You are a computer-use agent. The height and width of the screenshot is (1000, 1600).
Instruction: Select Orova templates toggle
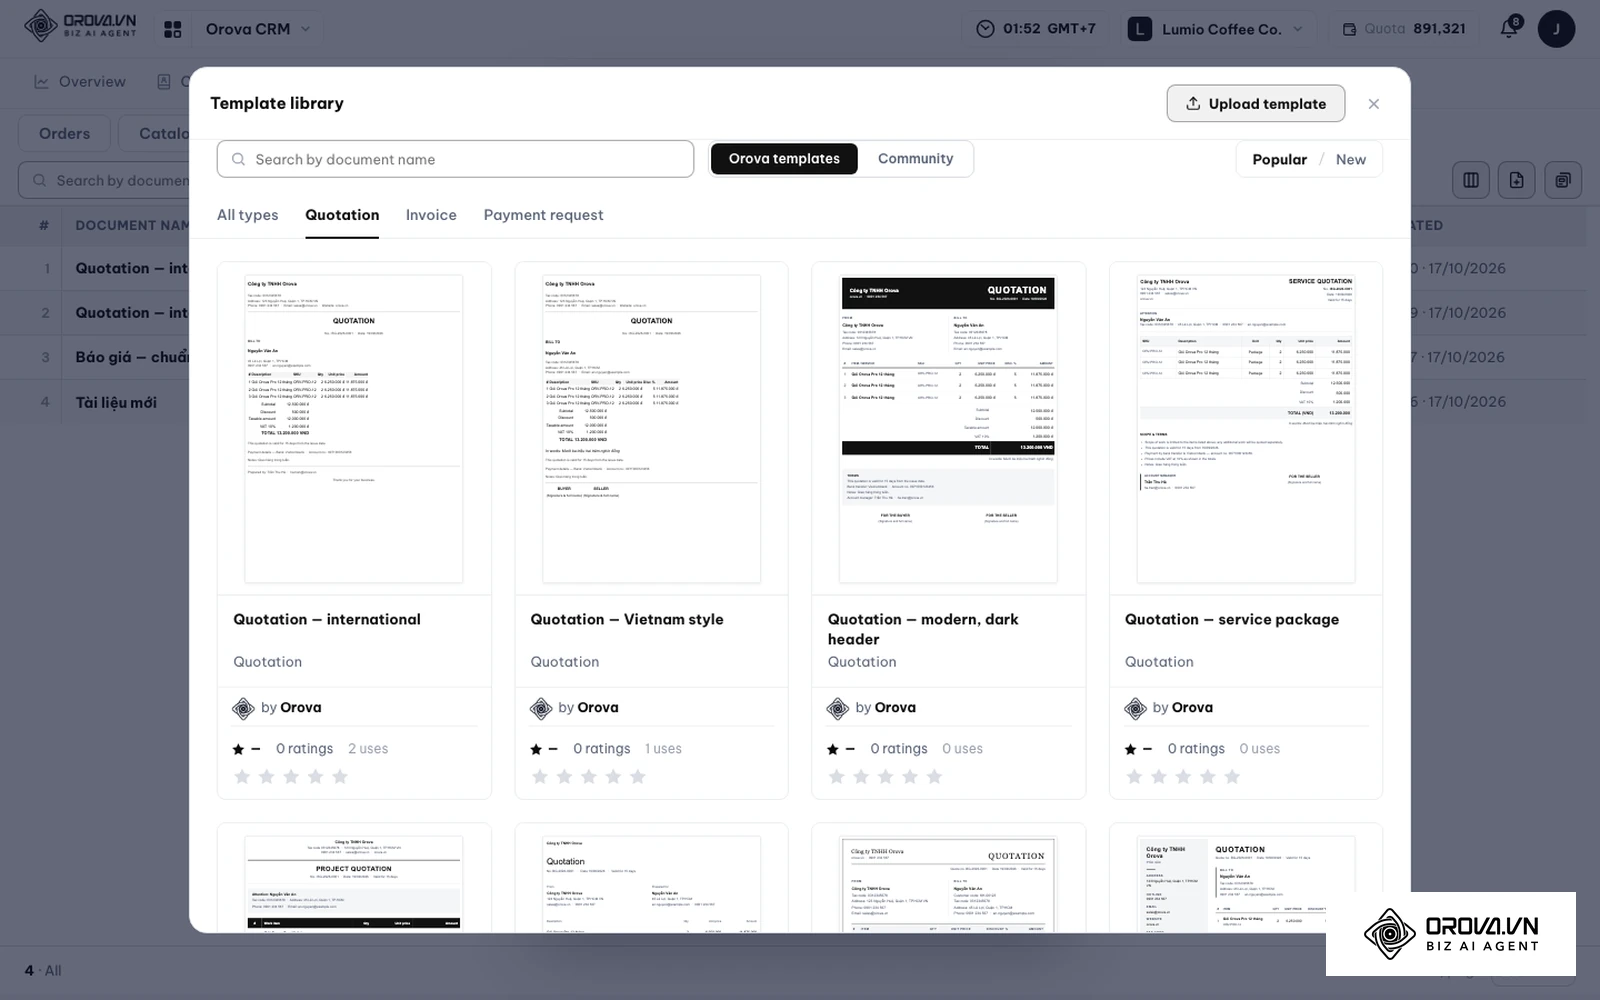coord(784,159)
